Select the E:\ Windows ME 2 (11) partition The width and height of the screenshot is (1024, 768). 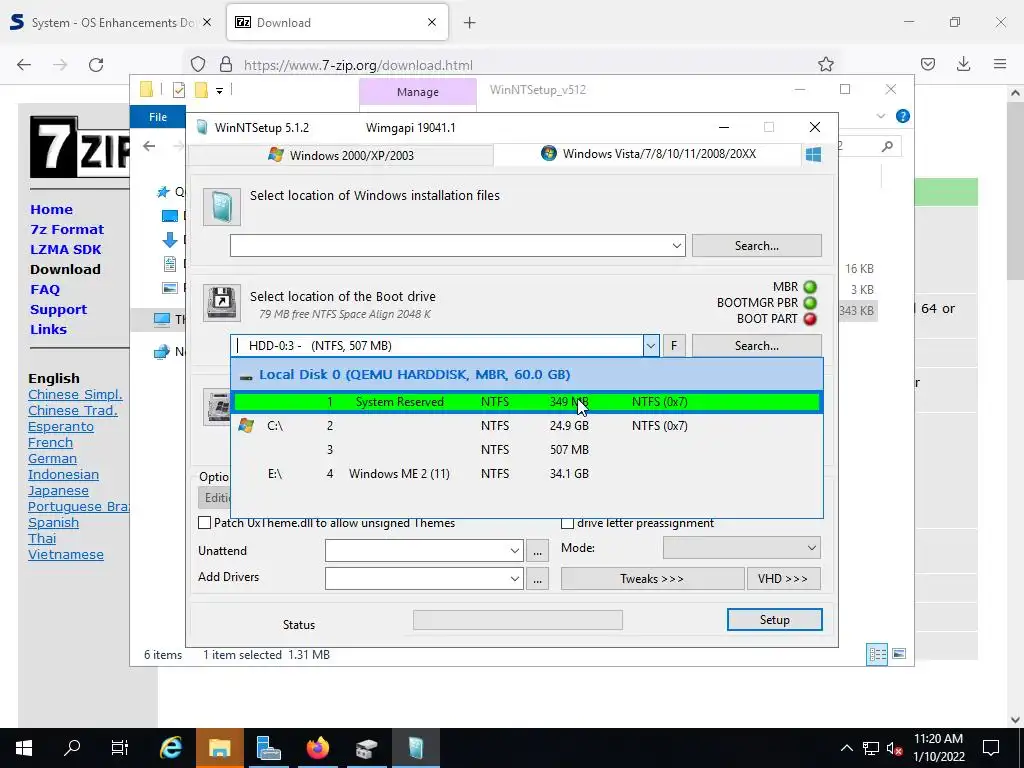526,473
